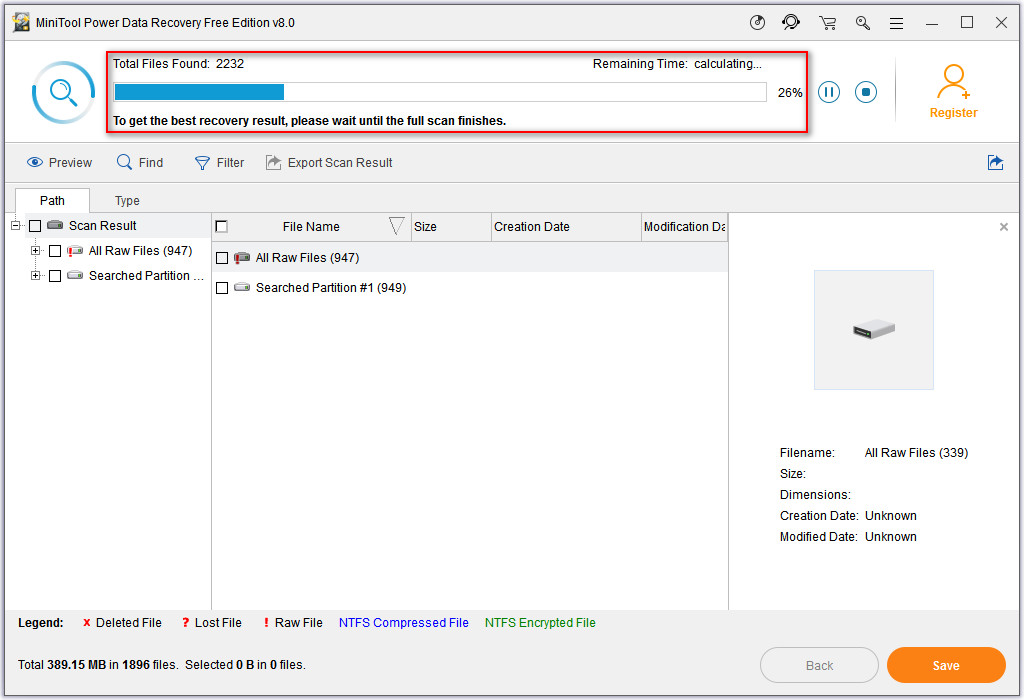Click the drive preview thumbnail
Screen dimensions: 1024x700
pos(874,330)
